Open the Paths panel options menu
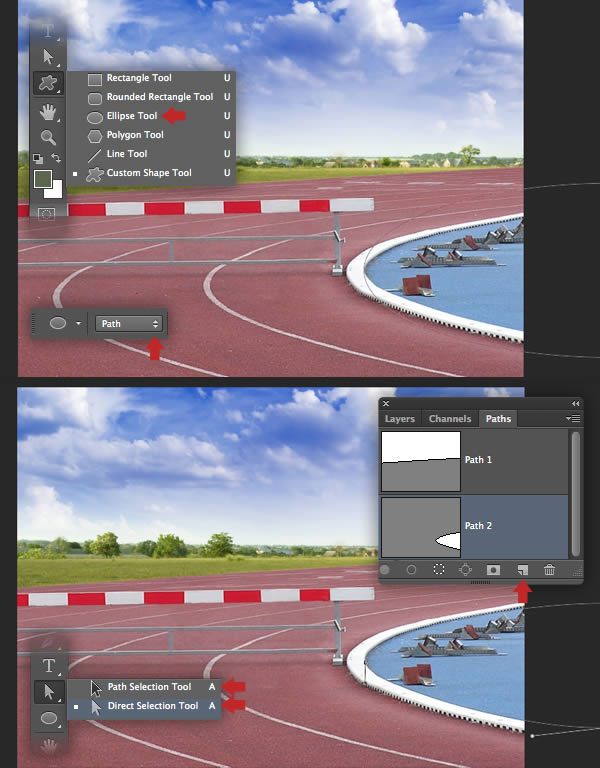 click(x=573, y=418)
